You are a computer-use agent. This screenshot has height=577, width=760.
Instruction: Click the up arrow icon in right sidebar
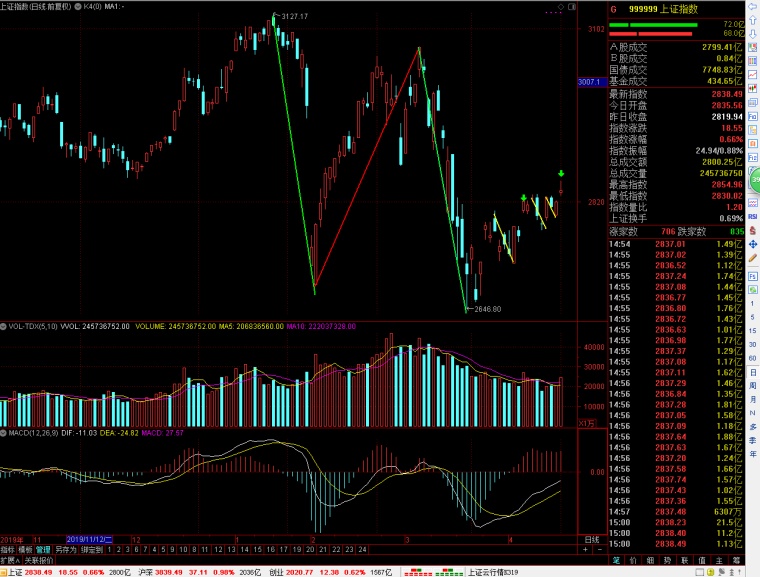point(753,20)
